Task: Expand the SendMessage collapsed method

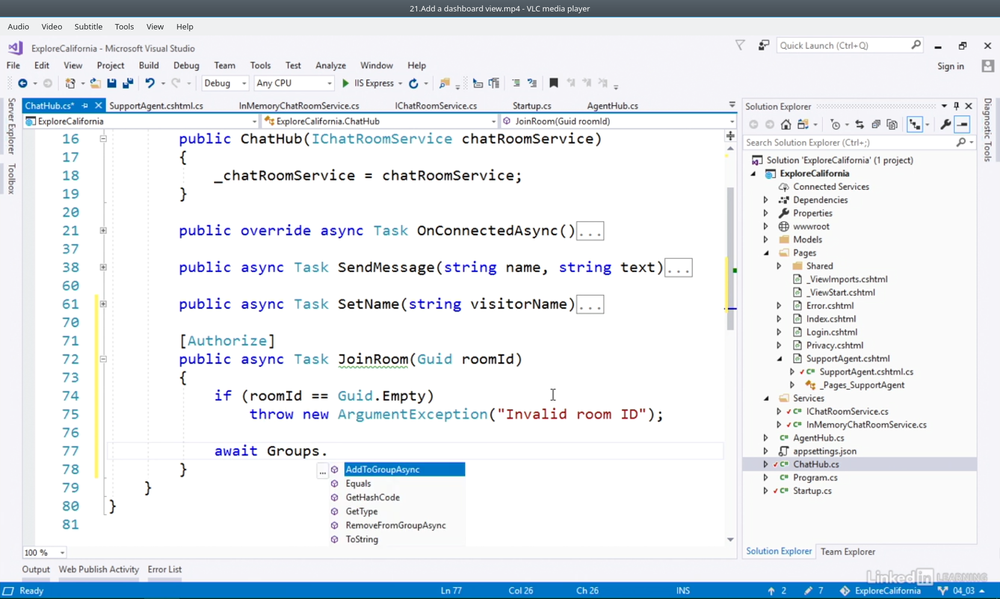Action: [x=103, y=267]
